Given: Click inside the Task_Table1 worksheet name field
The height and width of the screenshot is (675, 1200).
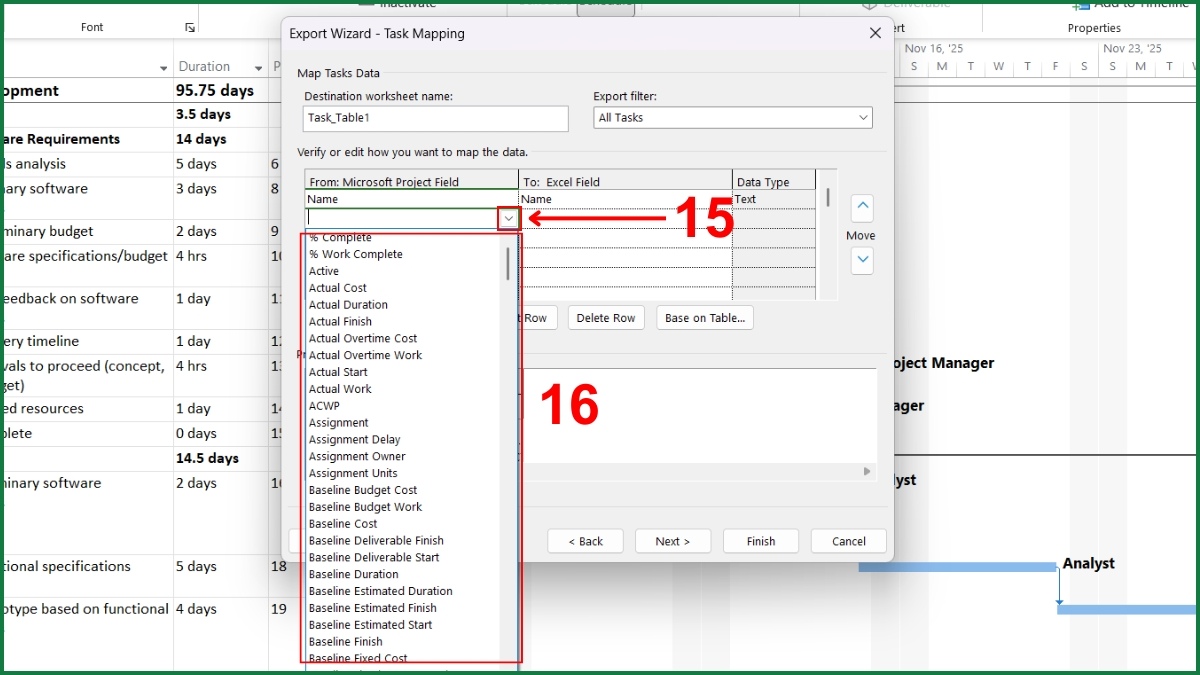Looking at the screenshot, I should click(434, 118).
